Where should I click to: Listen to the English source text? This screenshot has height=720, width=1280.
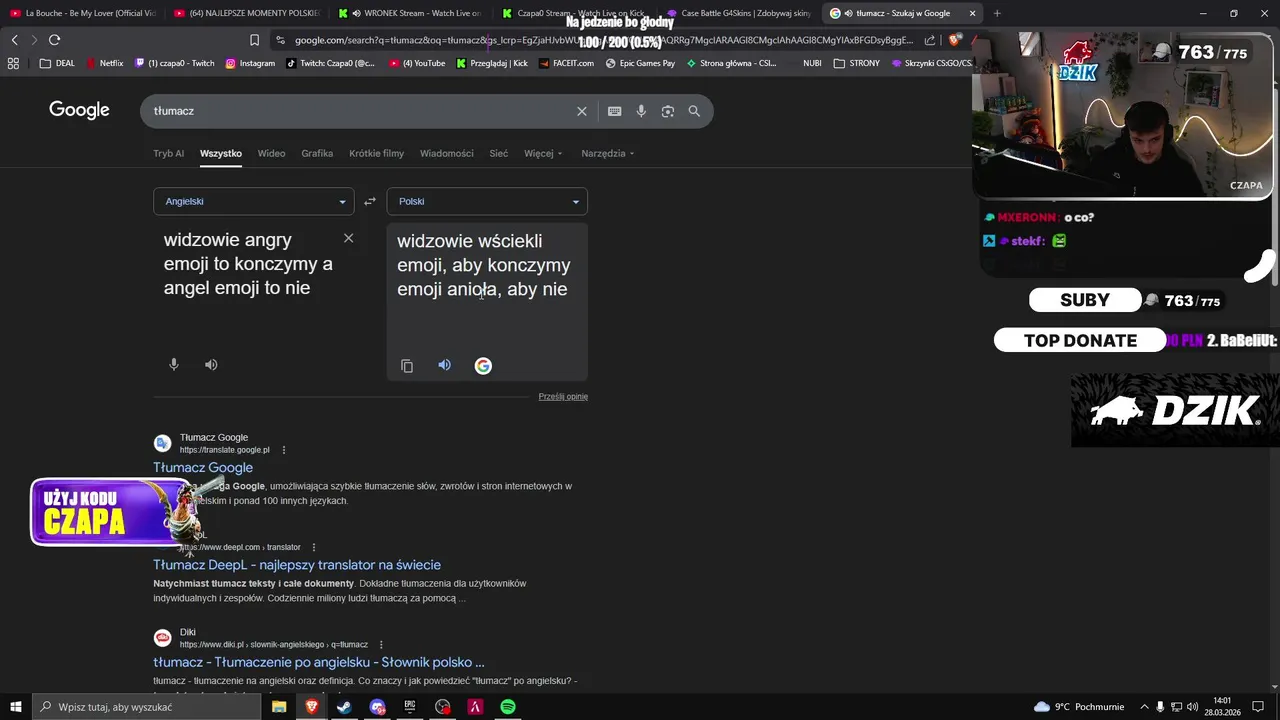pos(211,365)
